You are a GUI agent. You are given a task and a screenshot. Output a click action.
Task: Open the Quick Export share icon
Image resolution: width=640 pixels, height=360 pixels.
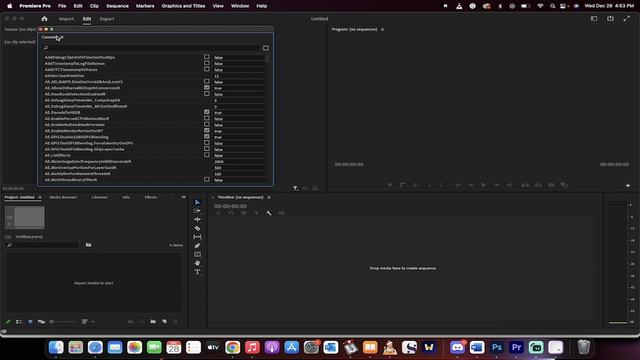(610, 19)
